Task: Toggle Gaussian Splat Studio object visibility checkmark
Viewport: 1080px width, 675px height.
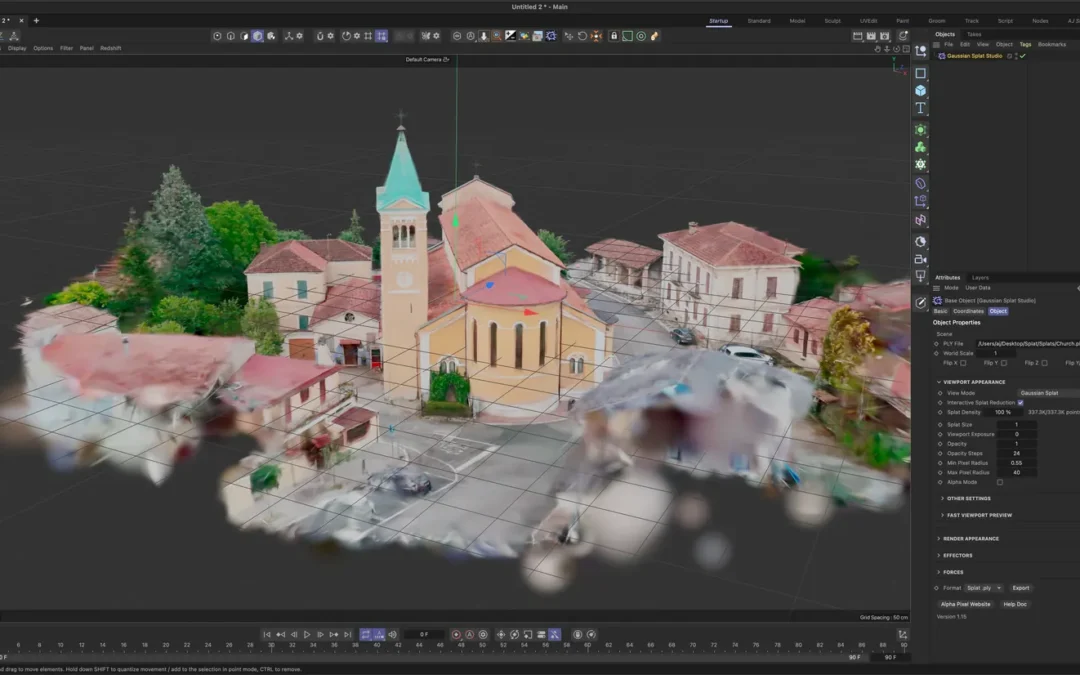Action: [x=1022, y=56]
